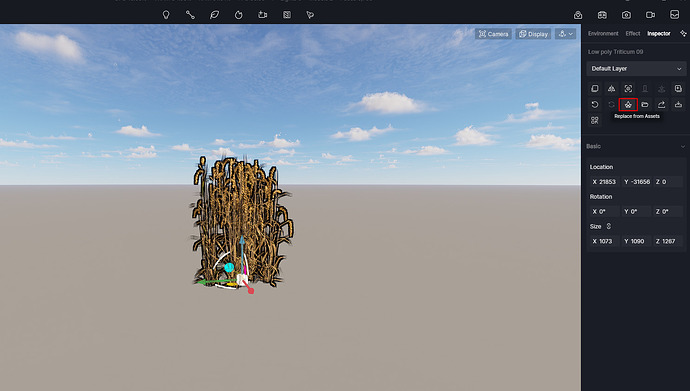Click the export arrow icon in Inspector
Screen dimensions: 690x391
(661, 105)
